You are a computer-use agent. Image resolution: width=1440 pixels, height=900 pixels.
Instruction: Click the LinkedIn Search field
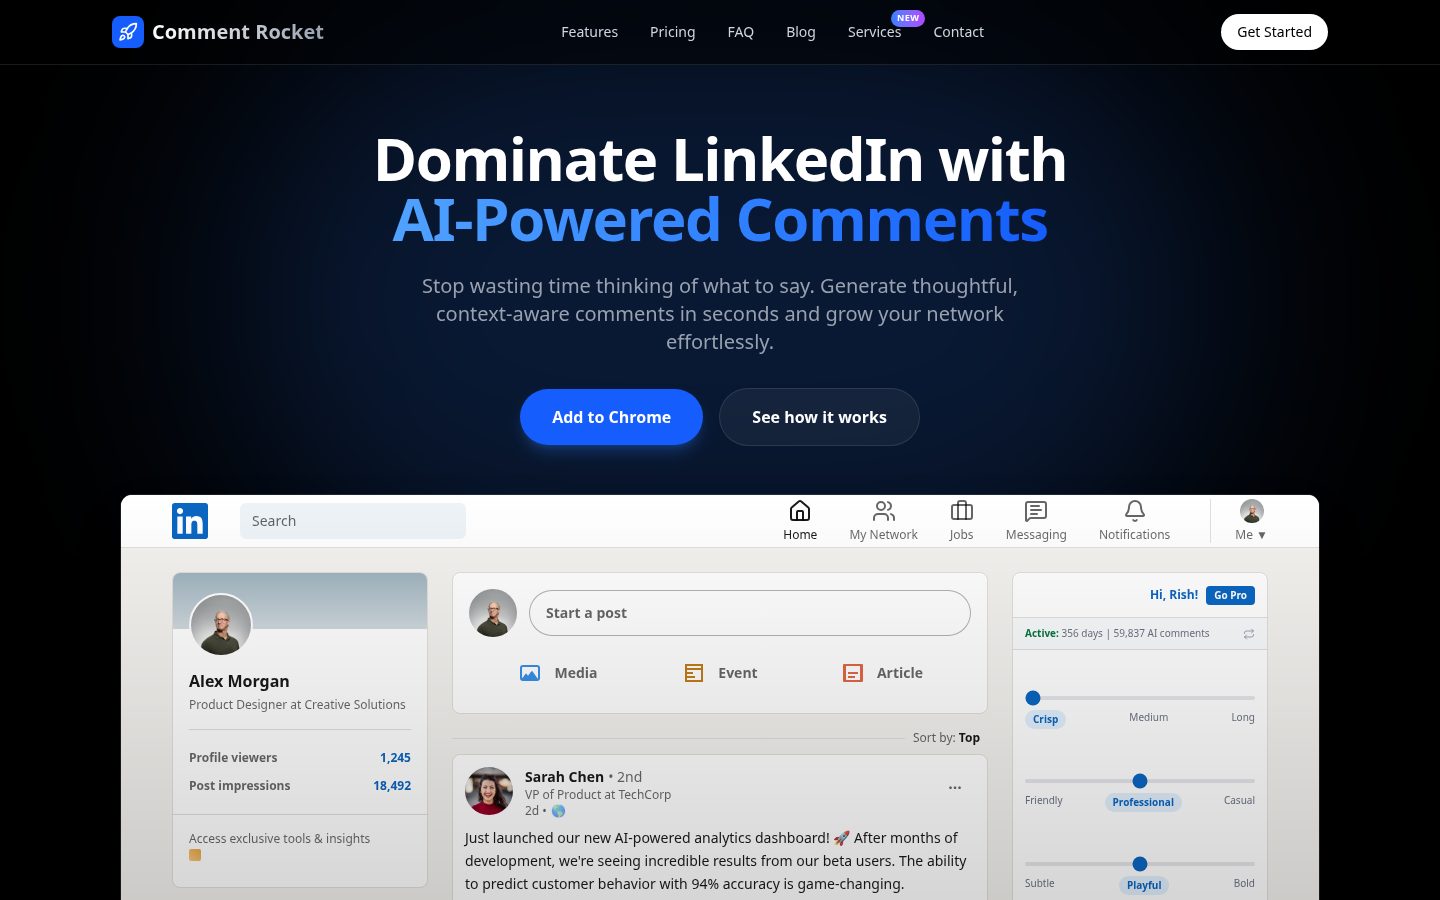point(353,521)
